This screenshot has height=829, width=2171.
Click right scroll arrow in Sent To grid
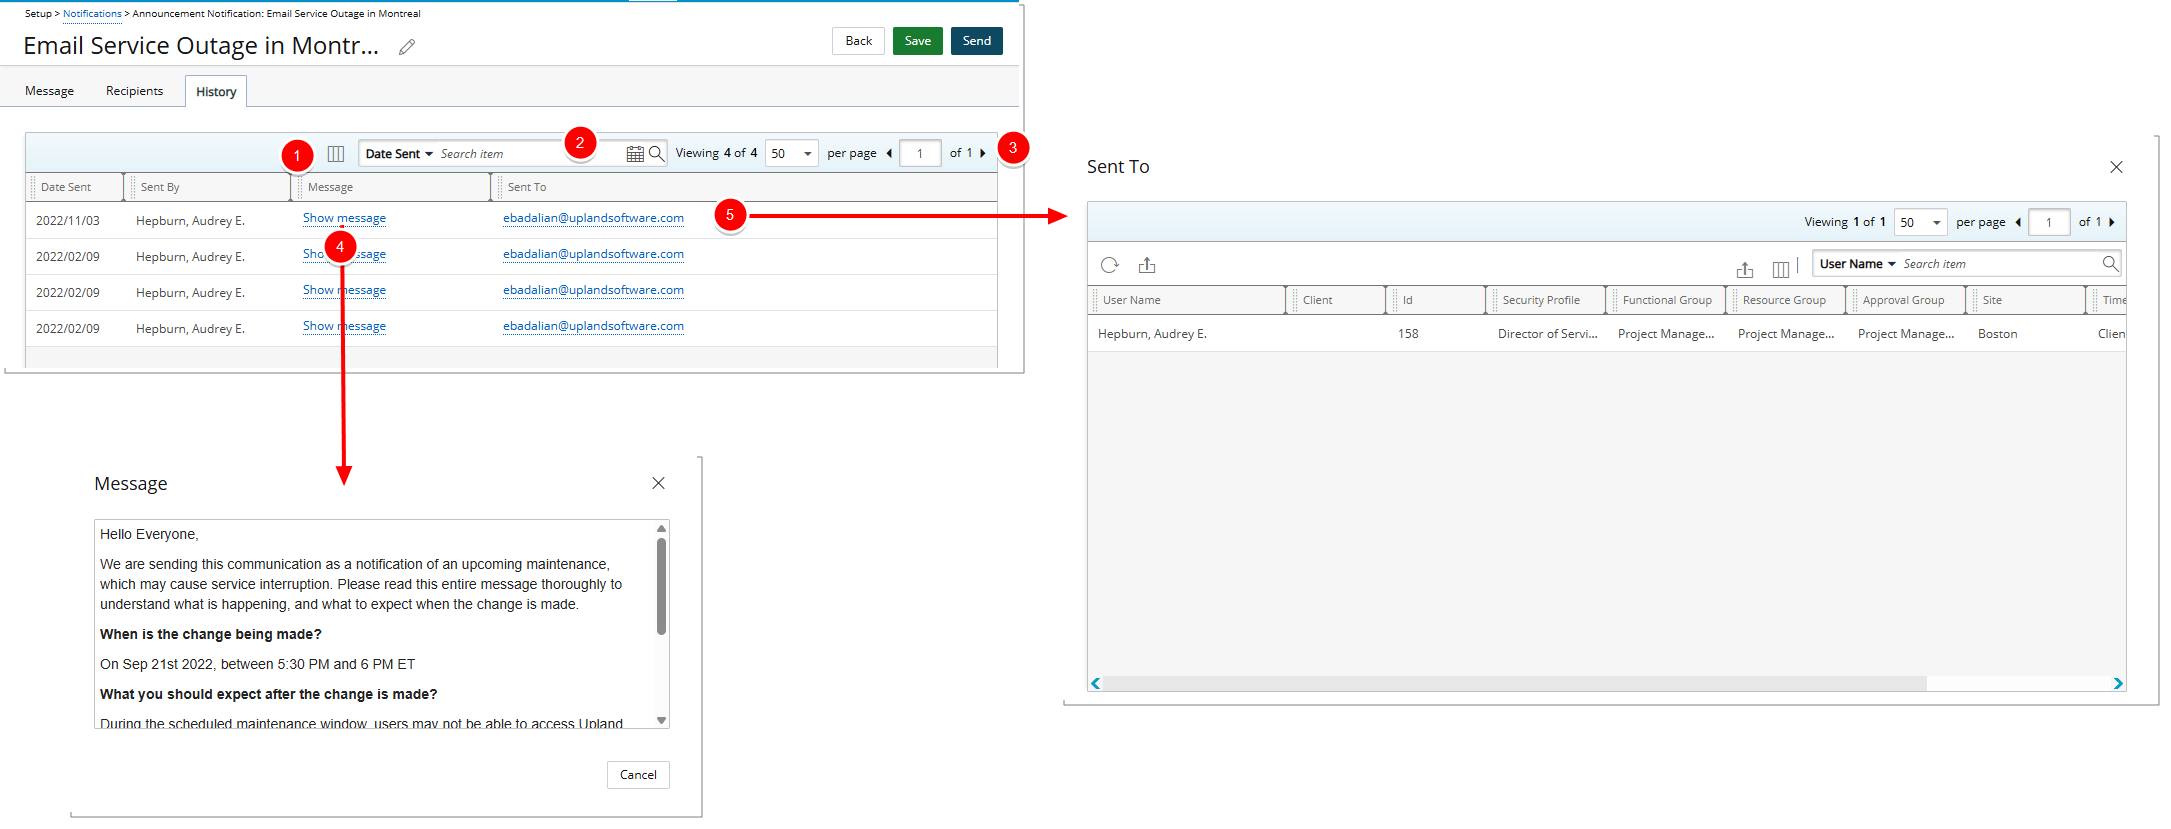point(2118,684)
